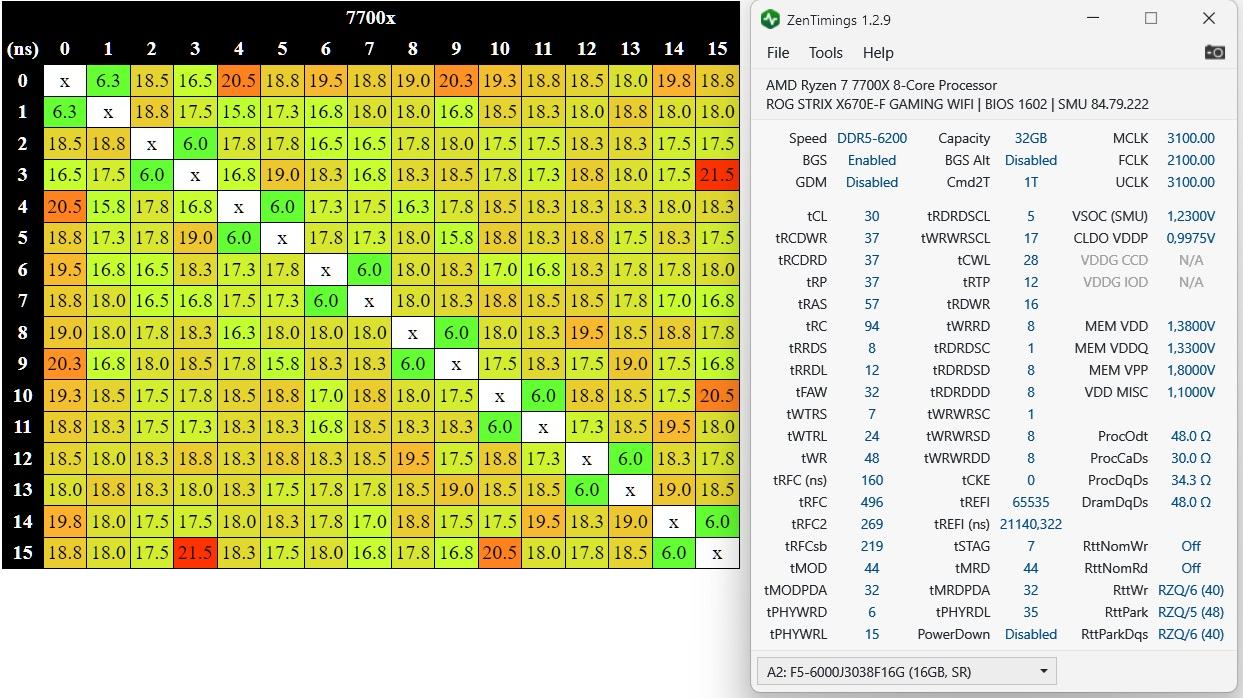Select the ProcOdt value 48.0 Ω

coord(1191,436)
